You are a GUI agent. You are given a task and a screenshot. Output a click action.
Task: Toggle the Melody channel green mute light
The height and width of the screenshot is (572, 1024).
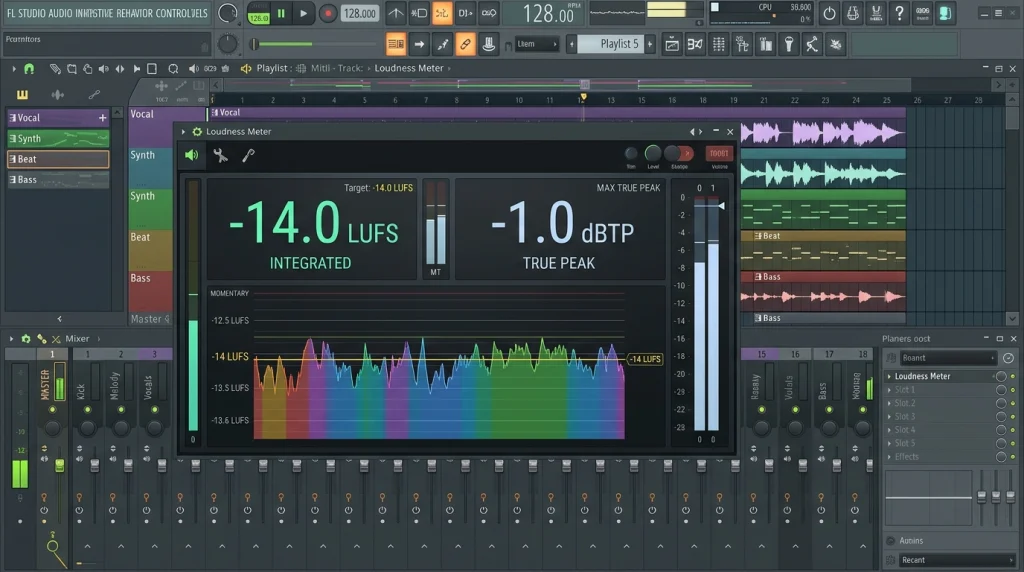point(121,409)
